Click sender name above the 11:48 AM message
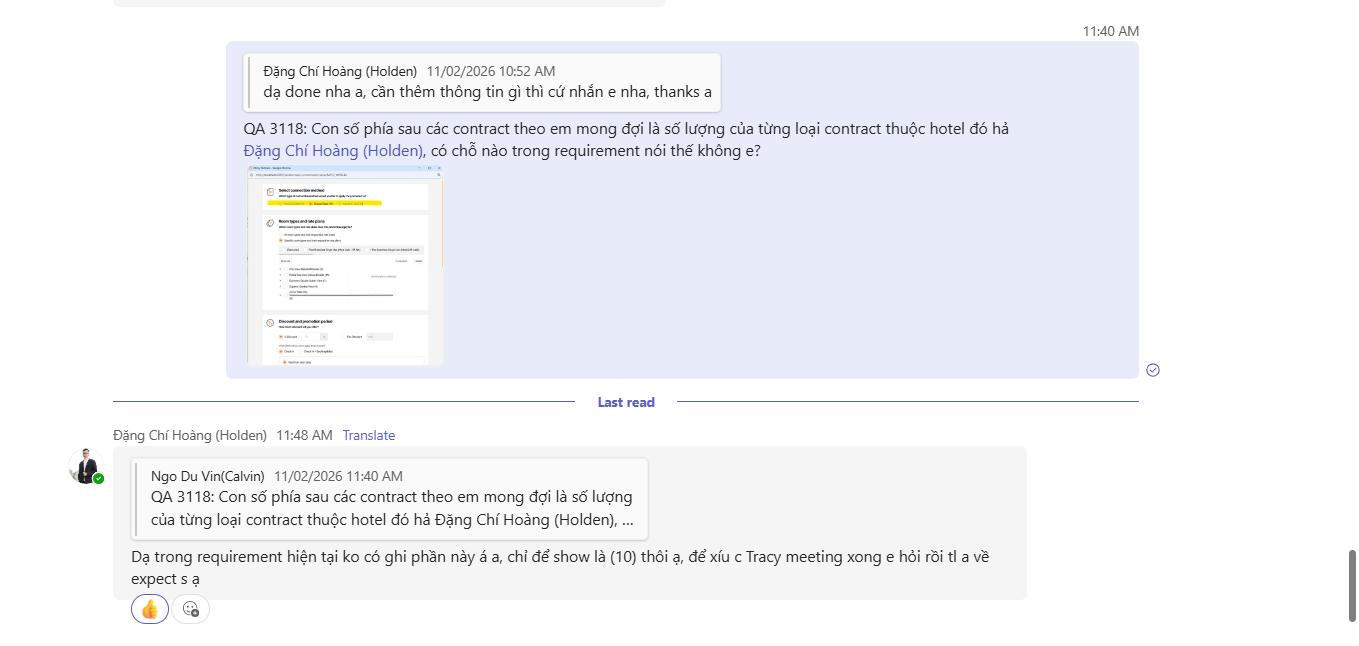Image resolution: width=1359 pixels, height=646 pixels. [190, 435]
